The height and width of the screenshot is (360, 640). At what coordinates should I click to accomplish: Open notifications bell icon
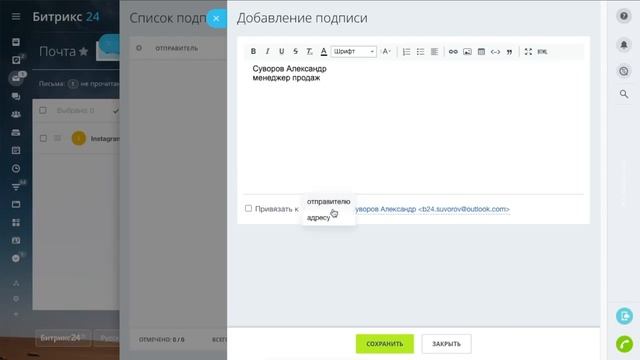tap(624, 44)
